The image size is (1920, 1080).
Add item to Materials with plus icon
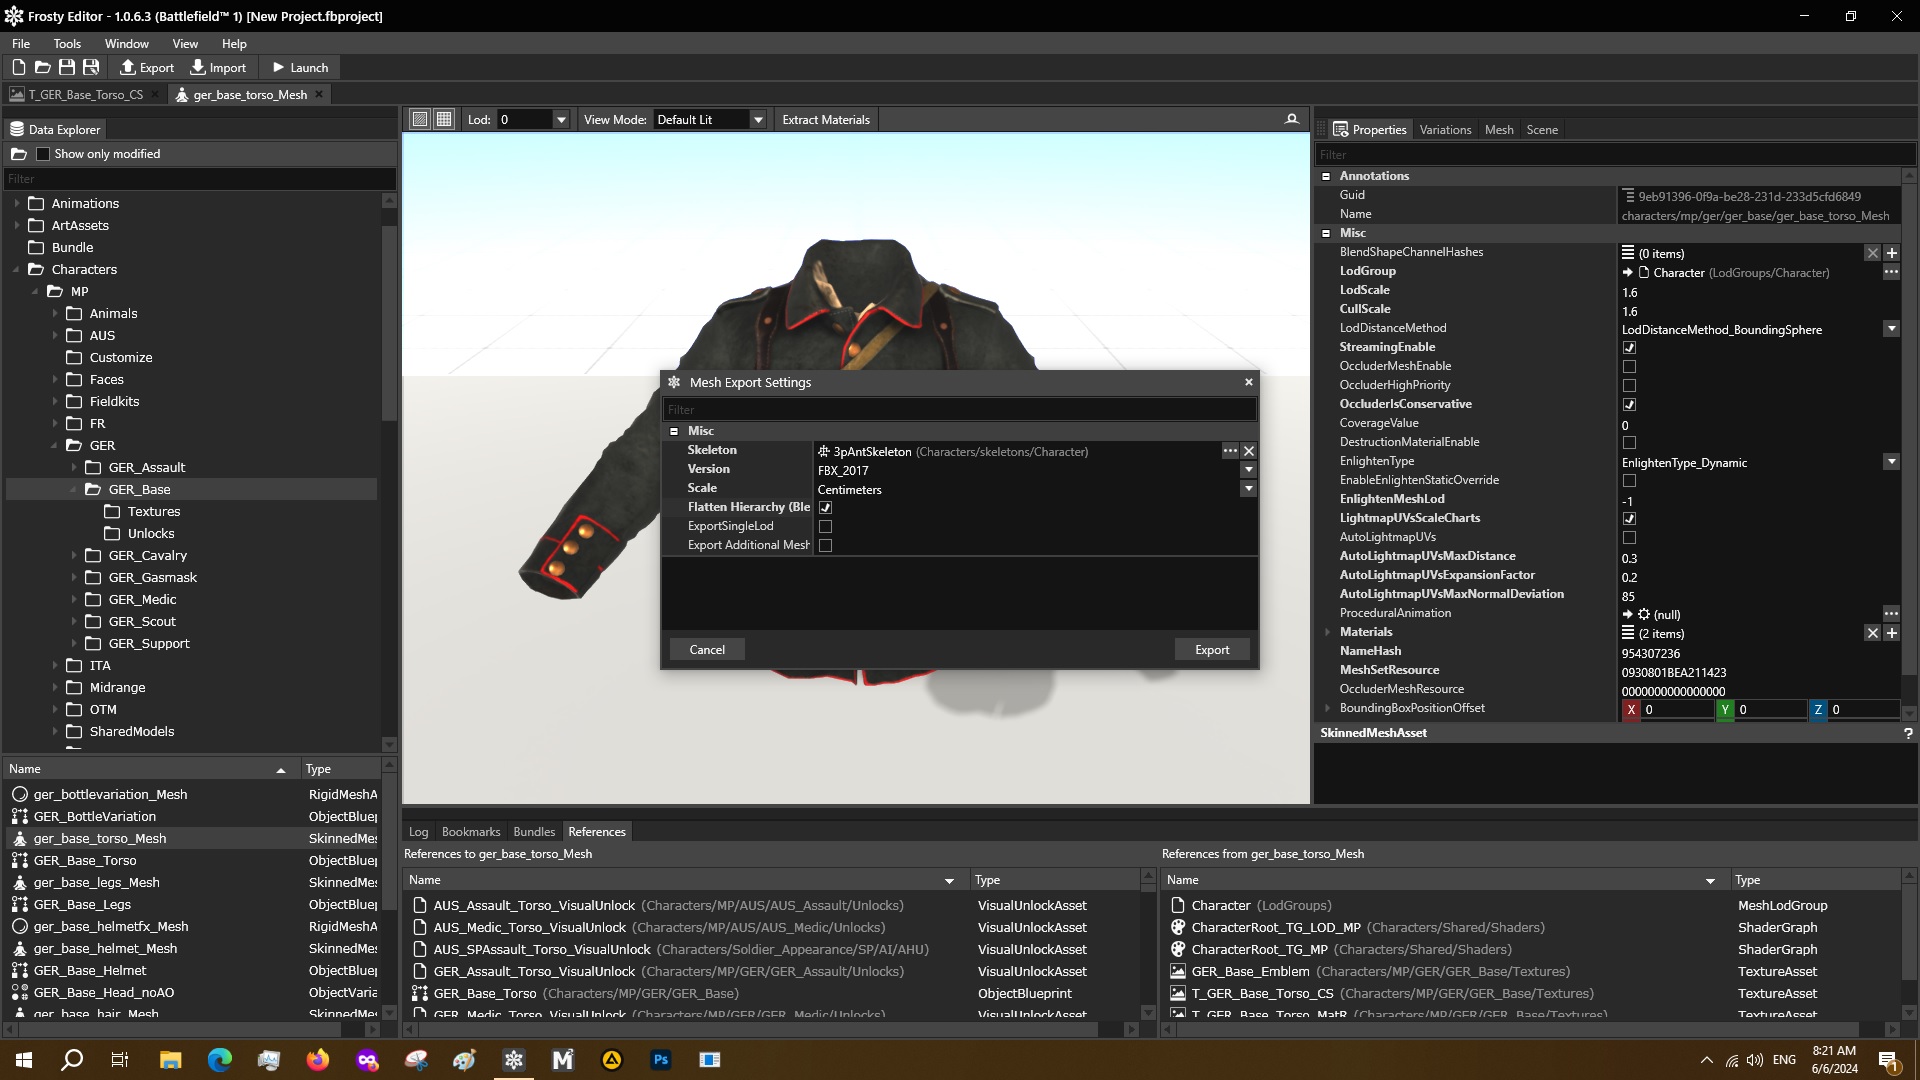pyautogui.click(x=1891, y=633)
